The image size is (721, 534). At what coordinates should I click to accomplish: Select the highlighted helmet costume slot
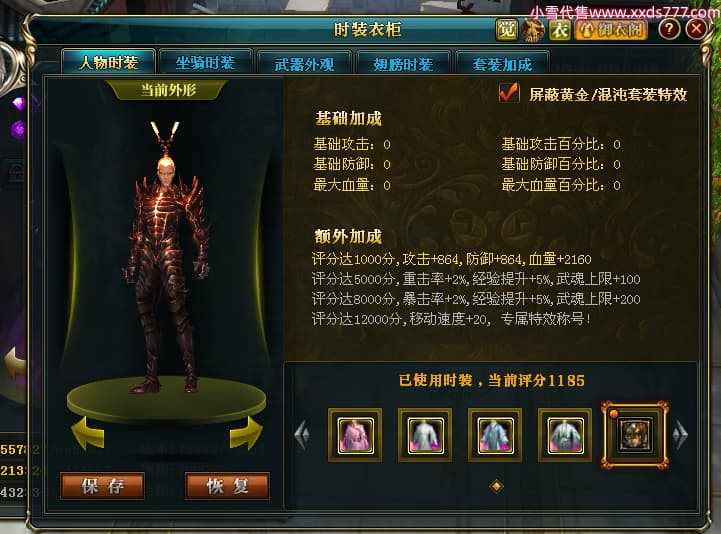(635, 435)
